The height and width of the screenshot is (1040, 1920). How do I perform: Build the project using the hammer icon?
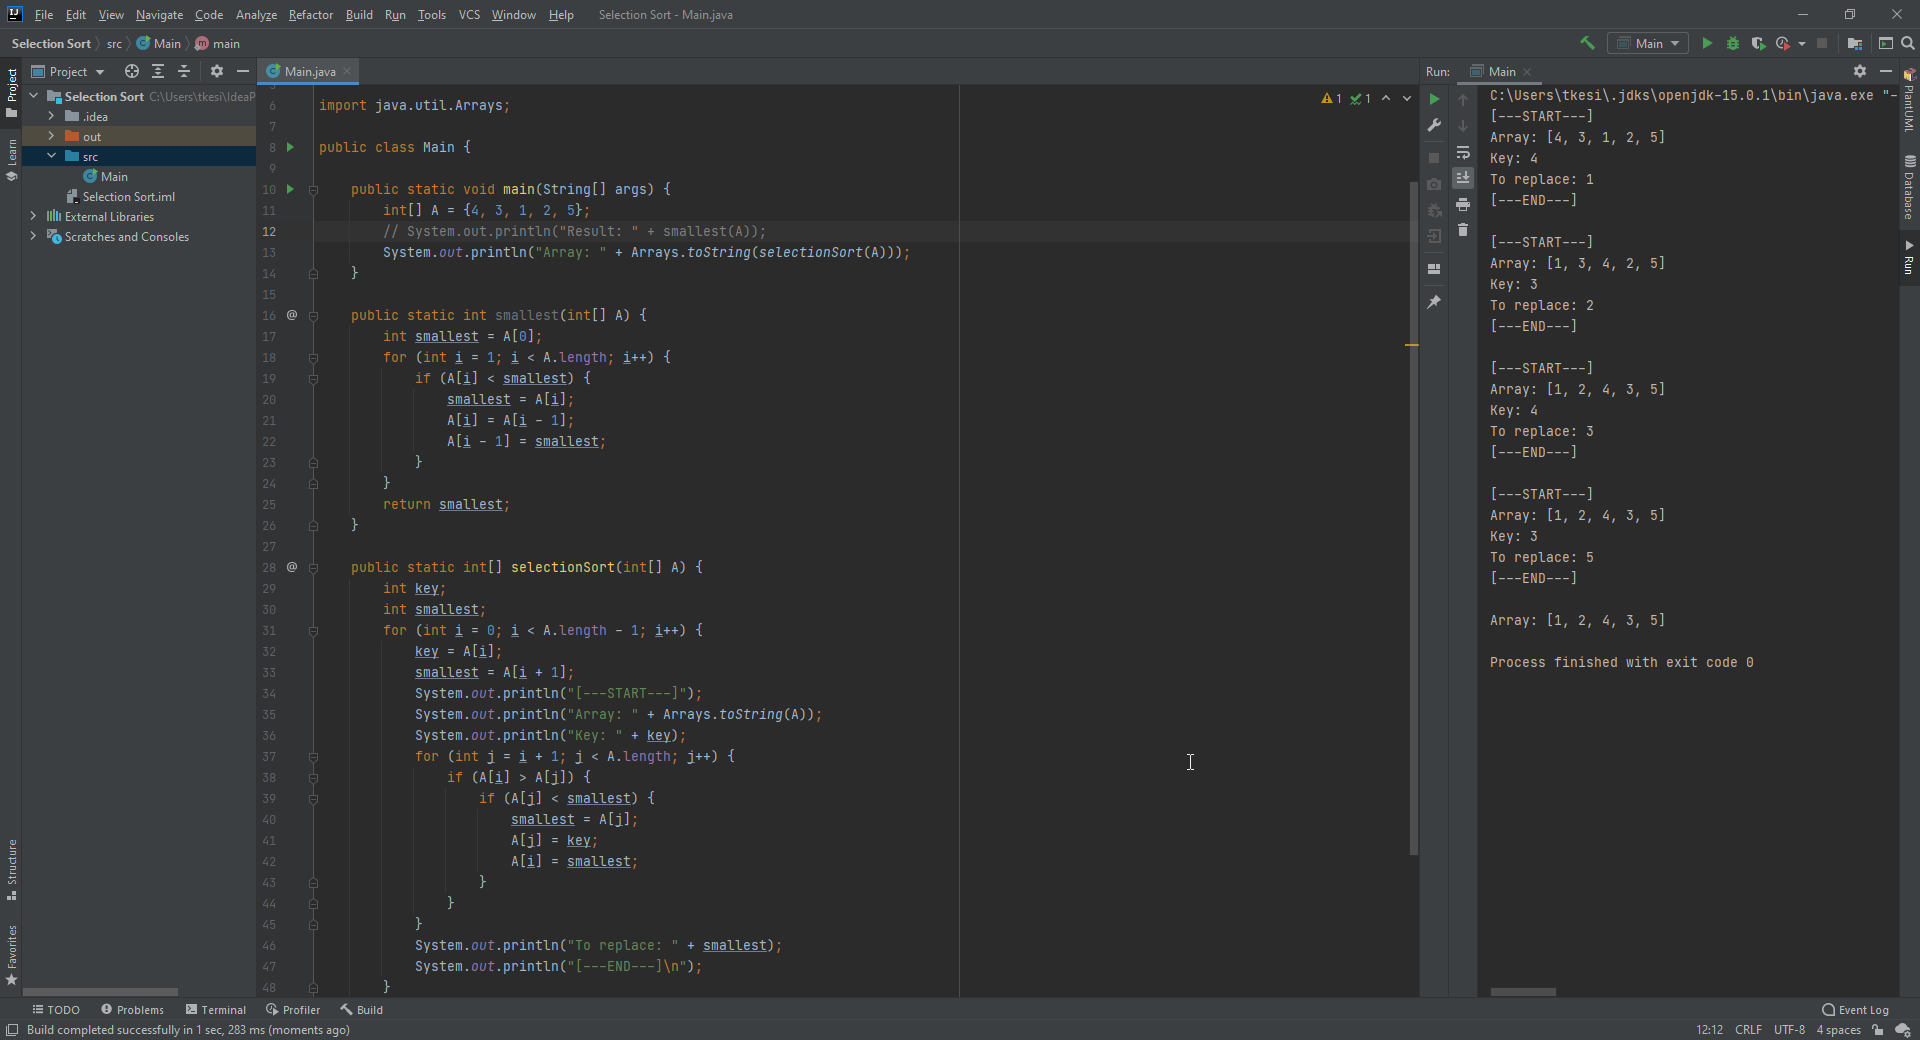coord(1588,43)
